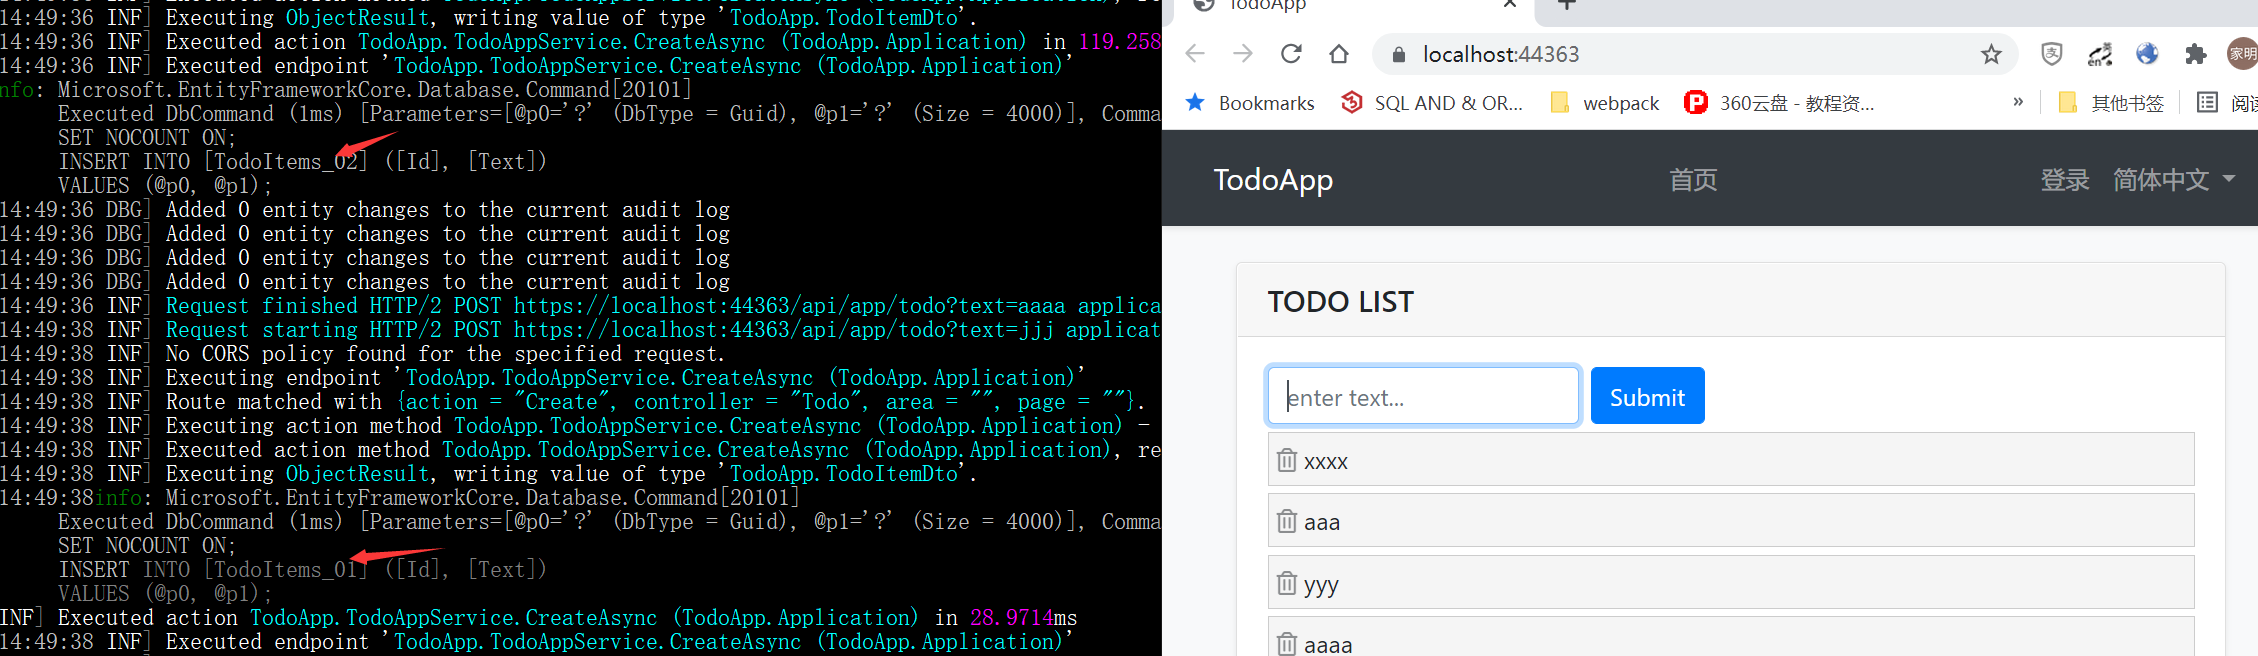Close the TodoApp browser tab
The image size is (2258, 656).
tap(1510, 4)
